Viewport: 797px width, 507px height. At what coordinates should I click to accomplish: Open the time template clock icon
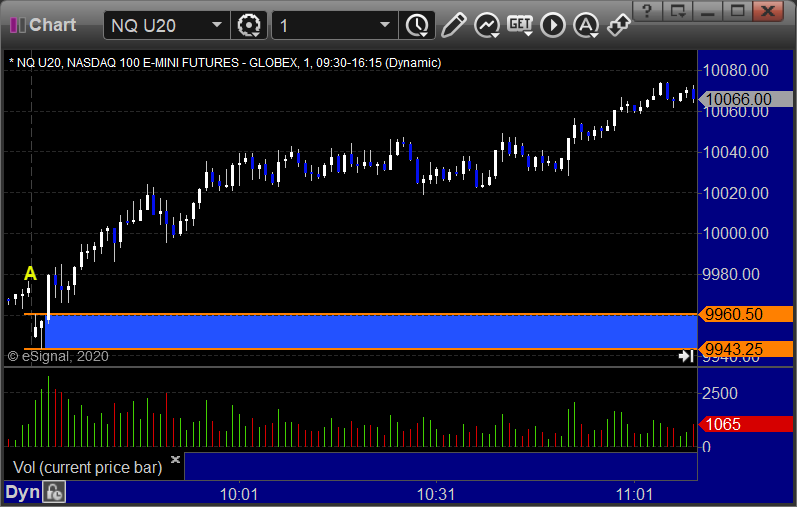click(417, 25)
